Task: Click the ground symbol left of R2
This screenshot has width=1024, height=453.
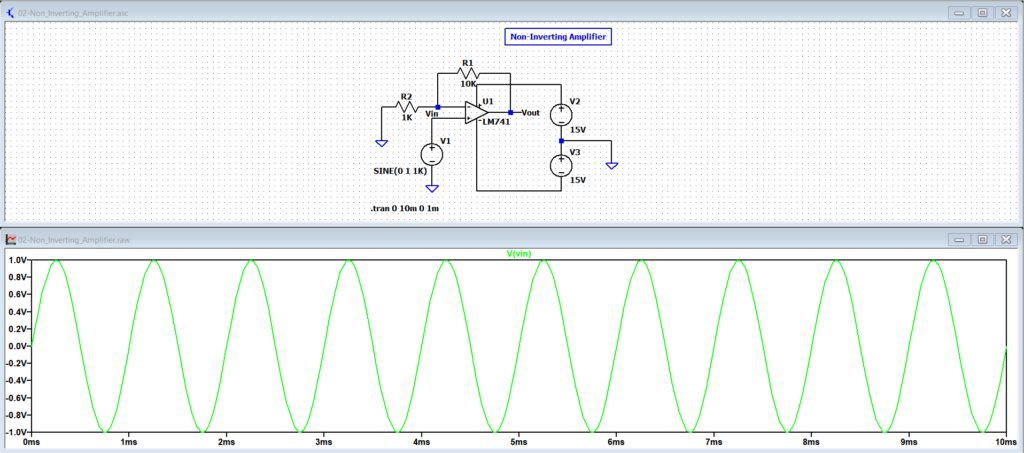Action: tap(382, 143)
